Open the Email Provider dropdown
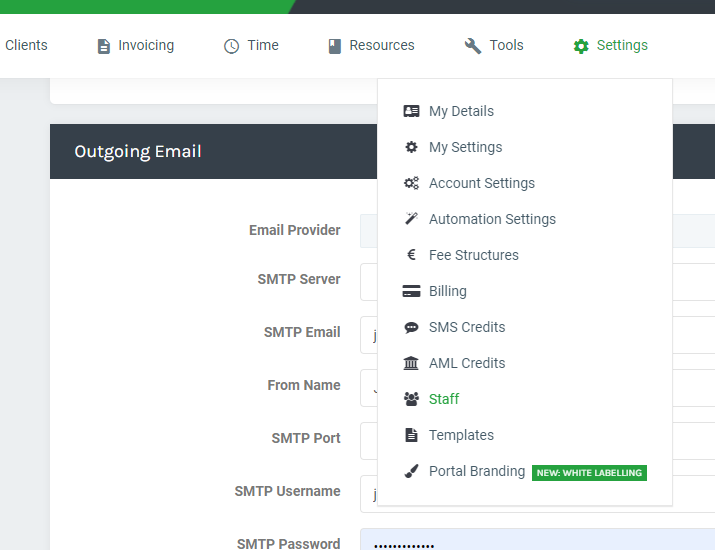The width and height of the screenshot is (715, 550). click(x=537, y=231)
